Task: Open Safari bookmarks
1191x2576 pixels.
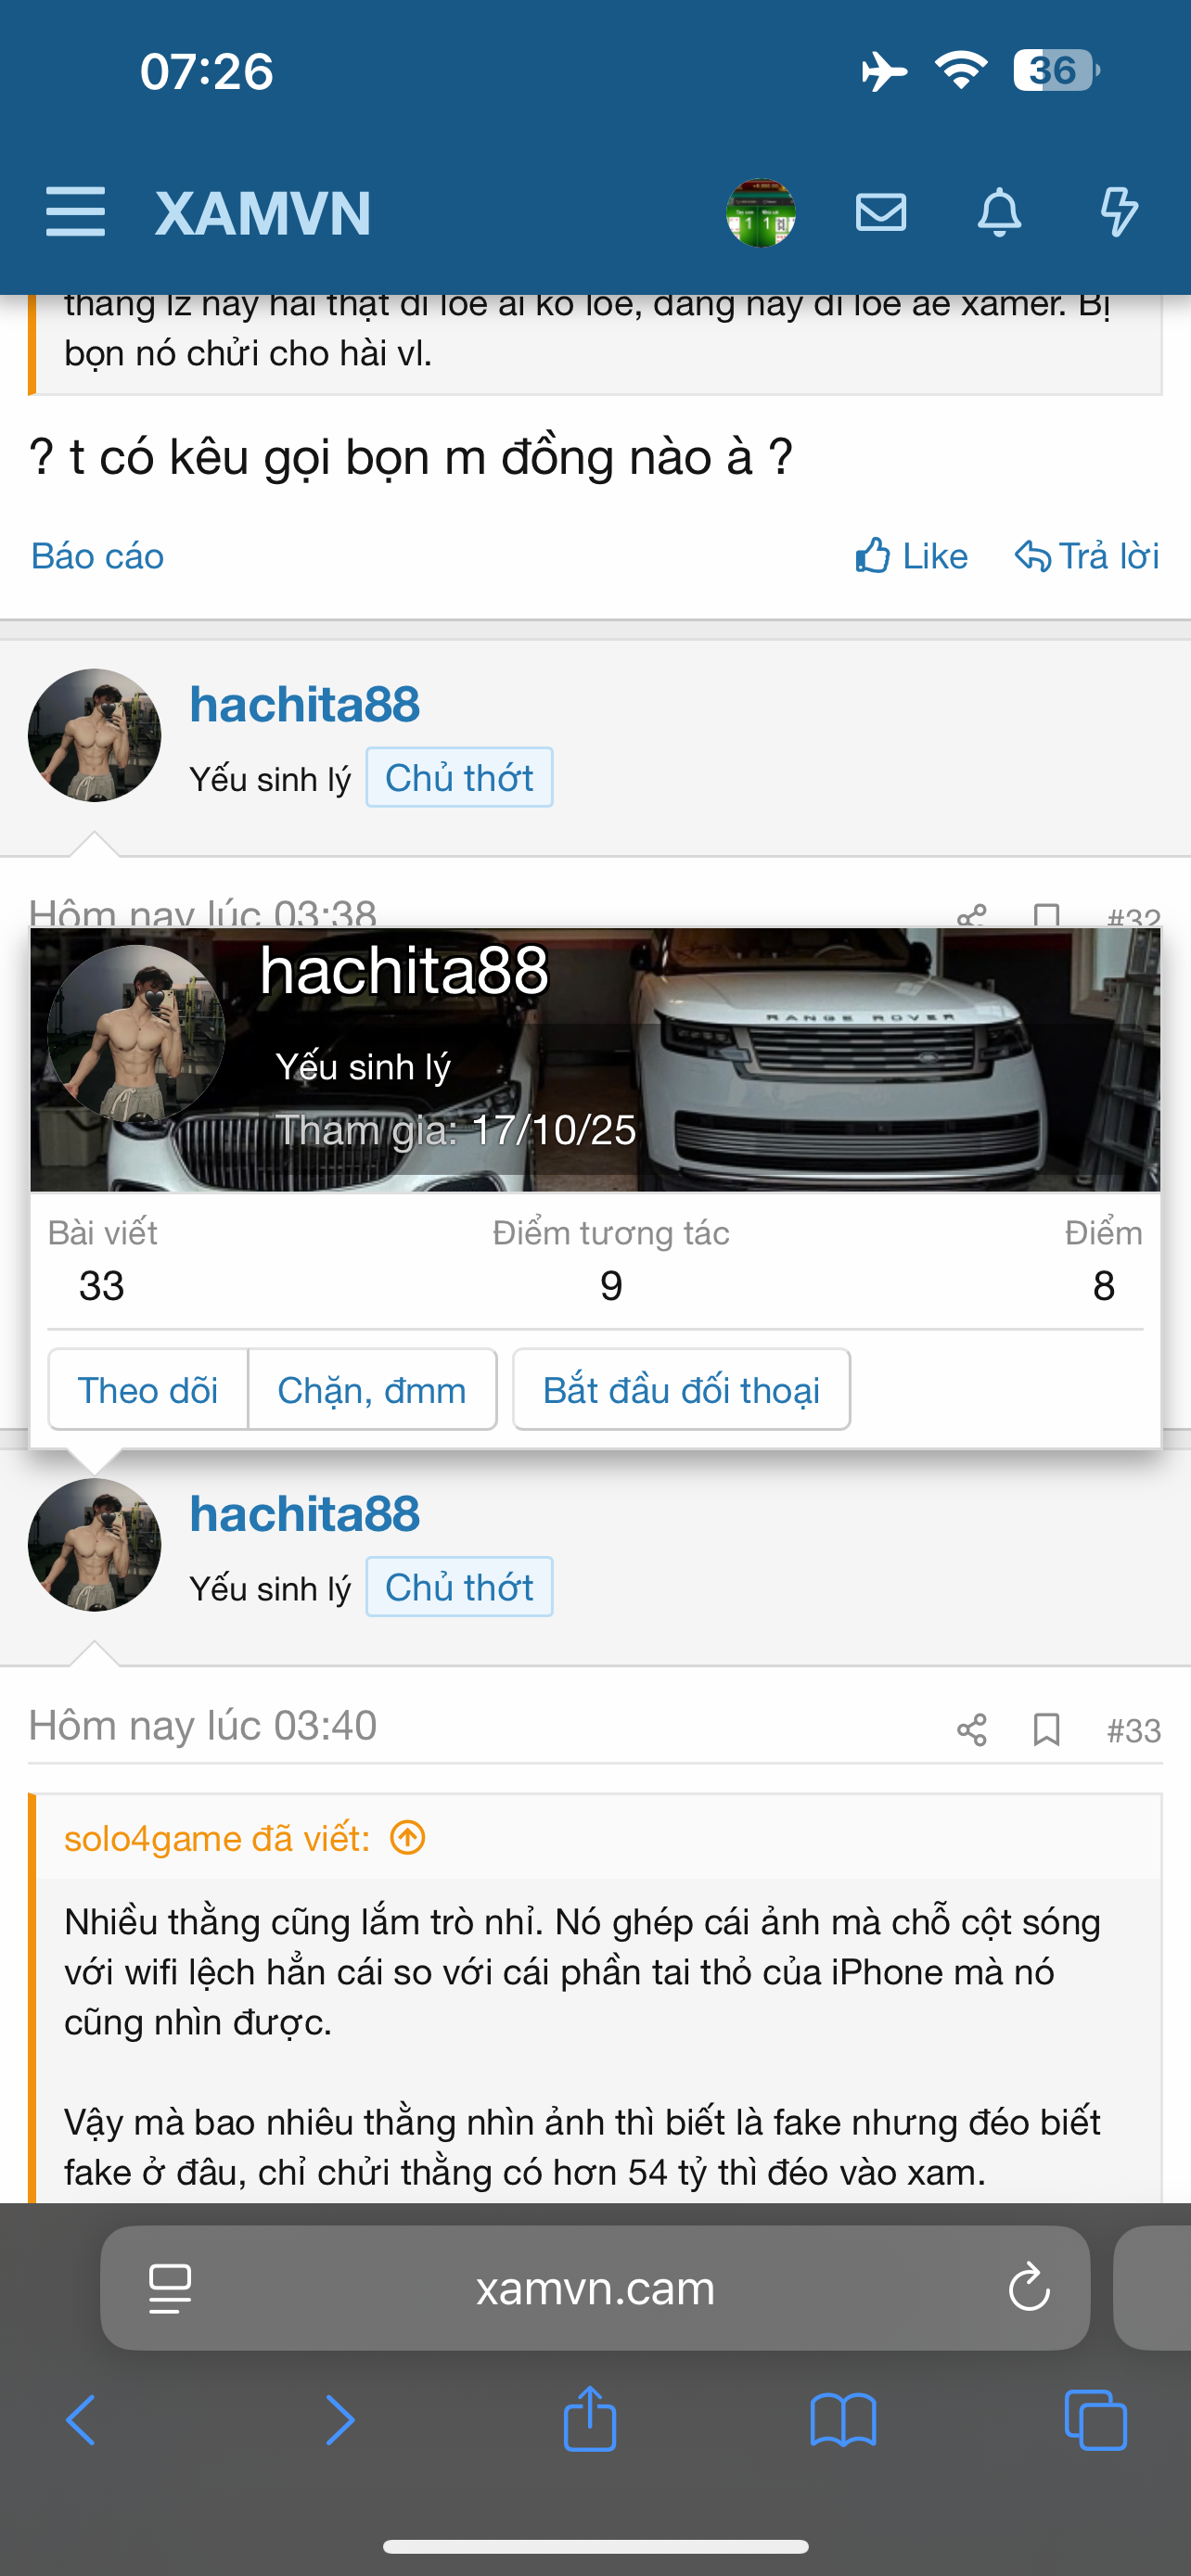Action: pos(843,2420)
